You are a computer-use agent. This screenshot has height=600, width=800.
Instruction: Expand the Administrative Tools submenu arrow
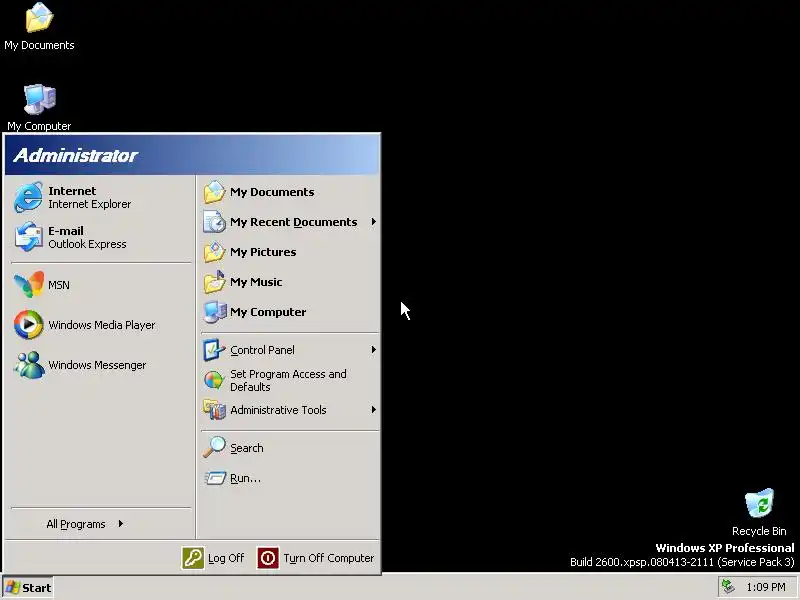pos(373,410)
